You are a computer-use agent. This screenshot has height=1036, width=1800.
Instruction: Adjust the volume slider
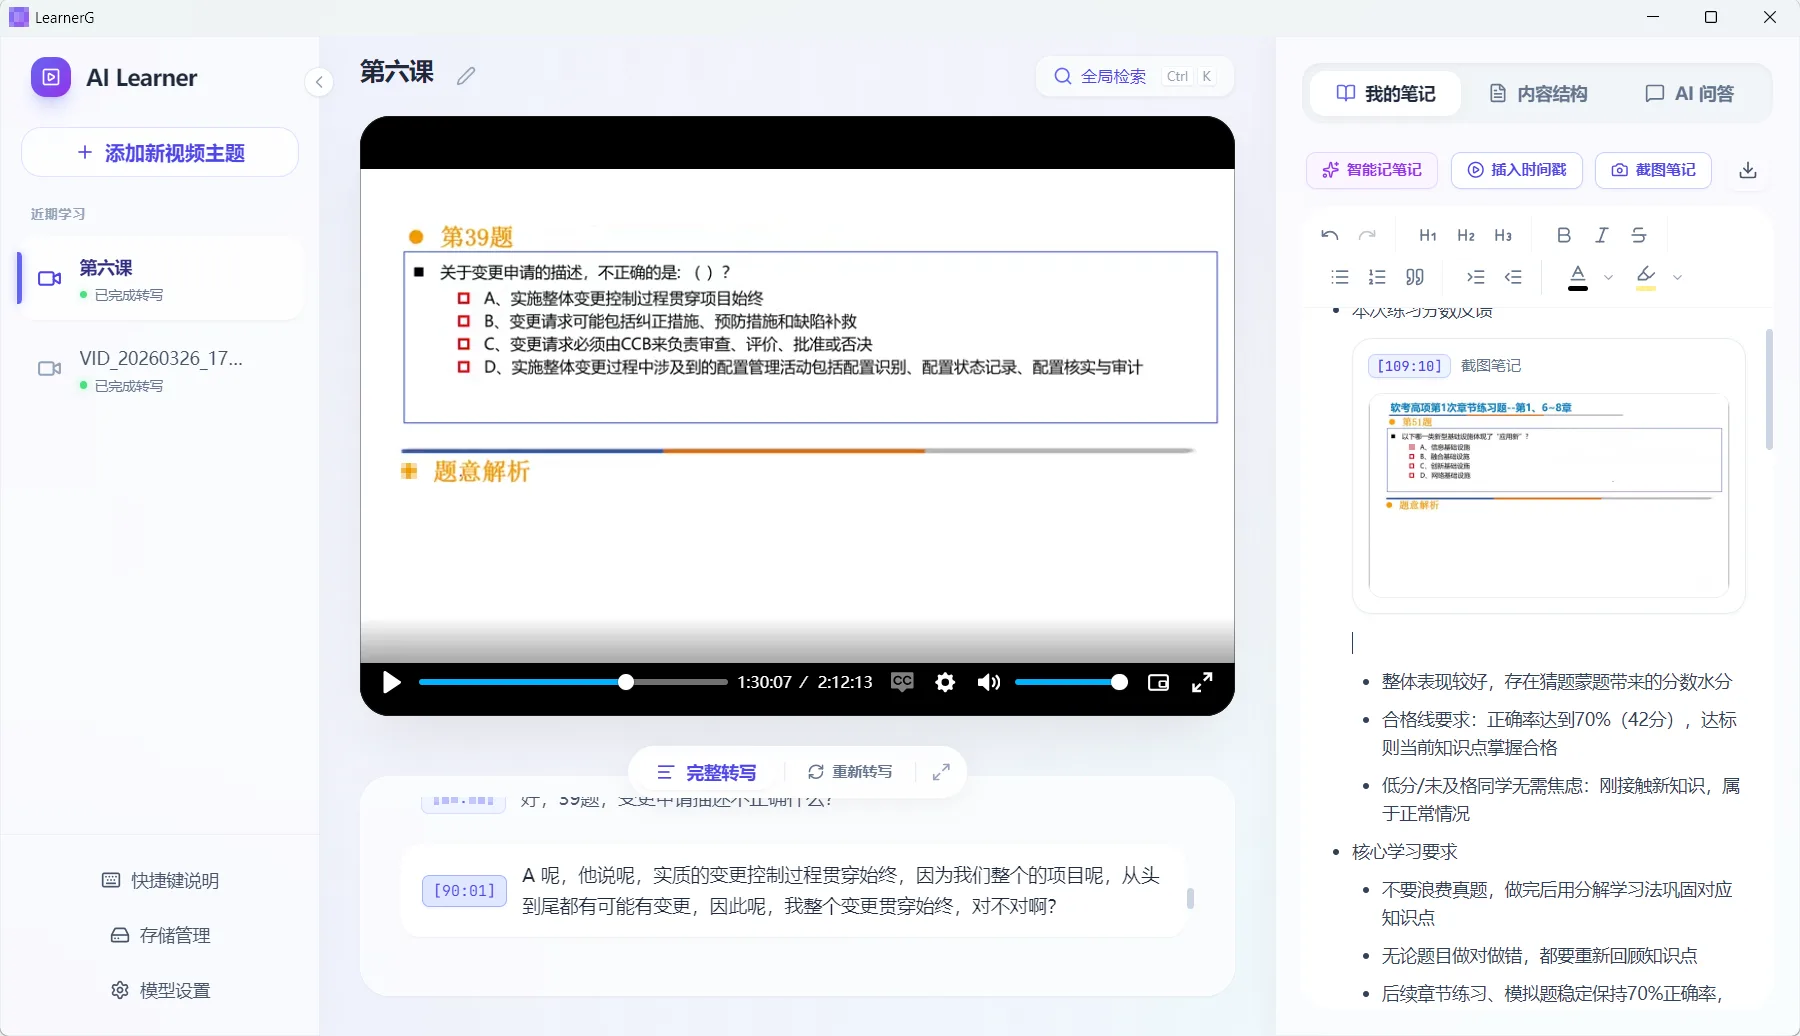coord(1071,683)
